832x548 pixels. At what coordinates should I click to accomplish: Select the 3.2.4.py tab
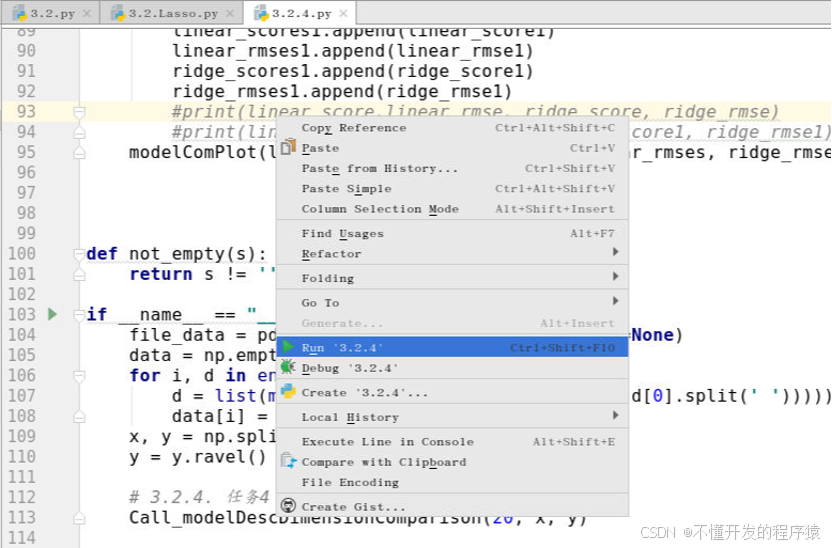[x=300, y=13]
